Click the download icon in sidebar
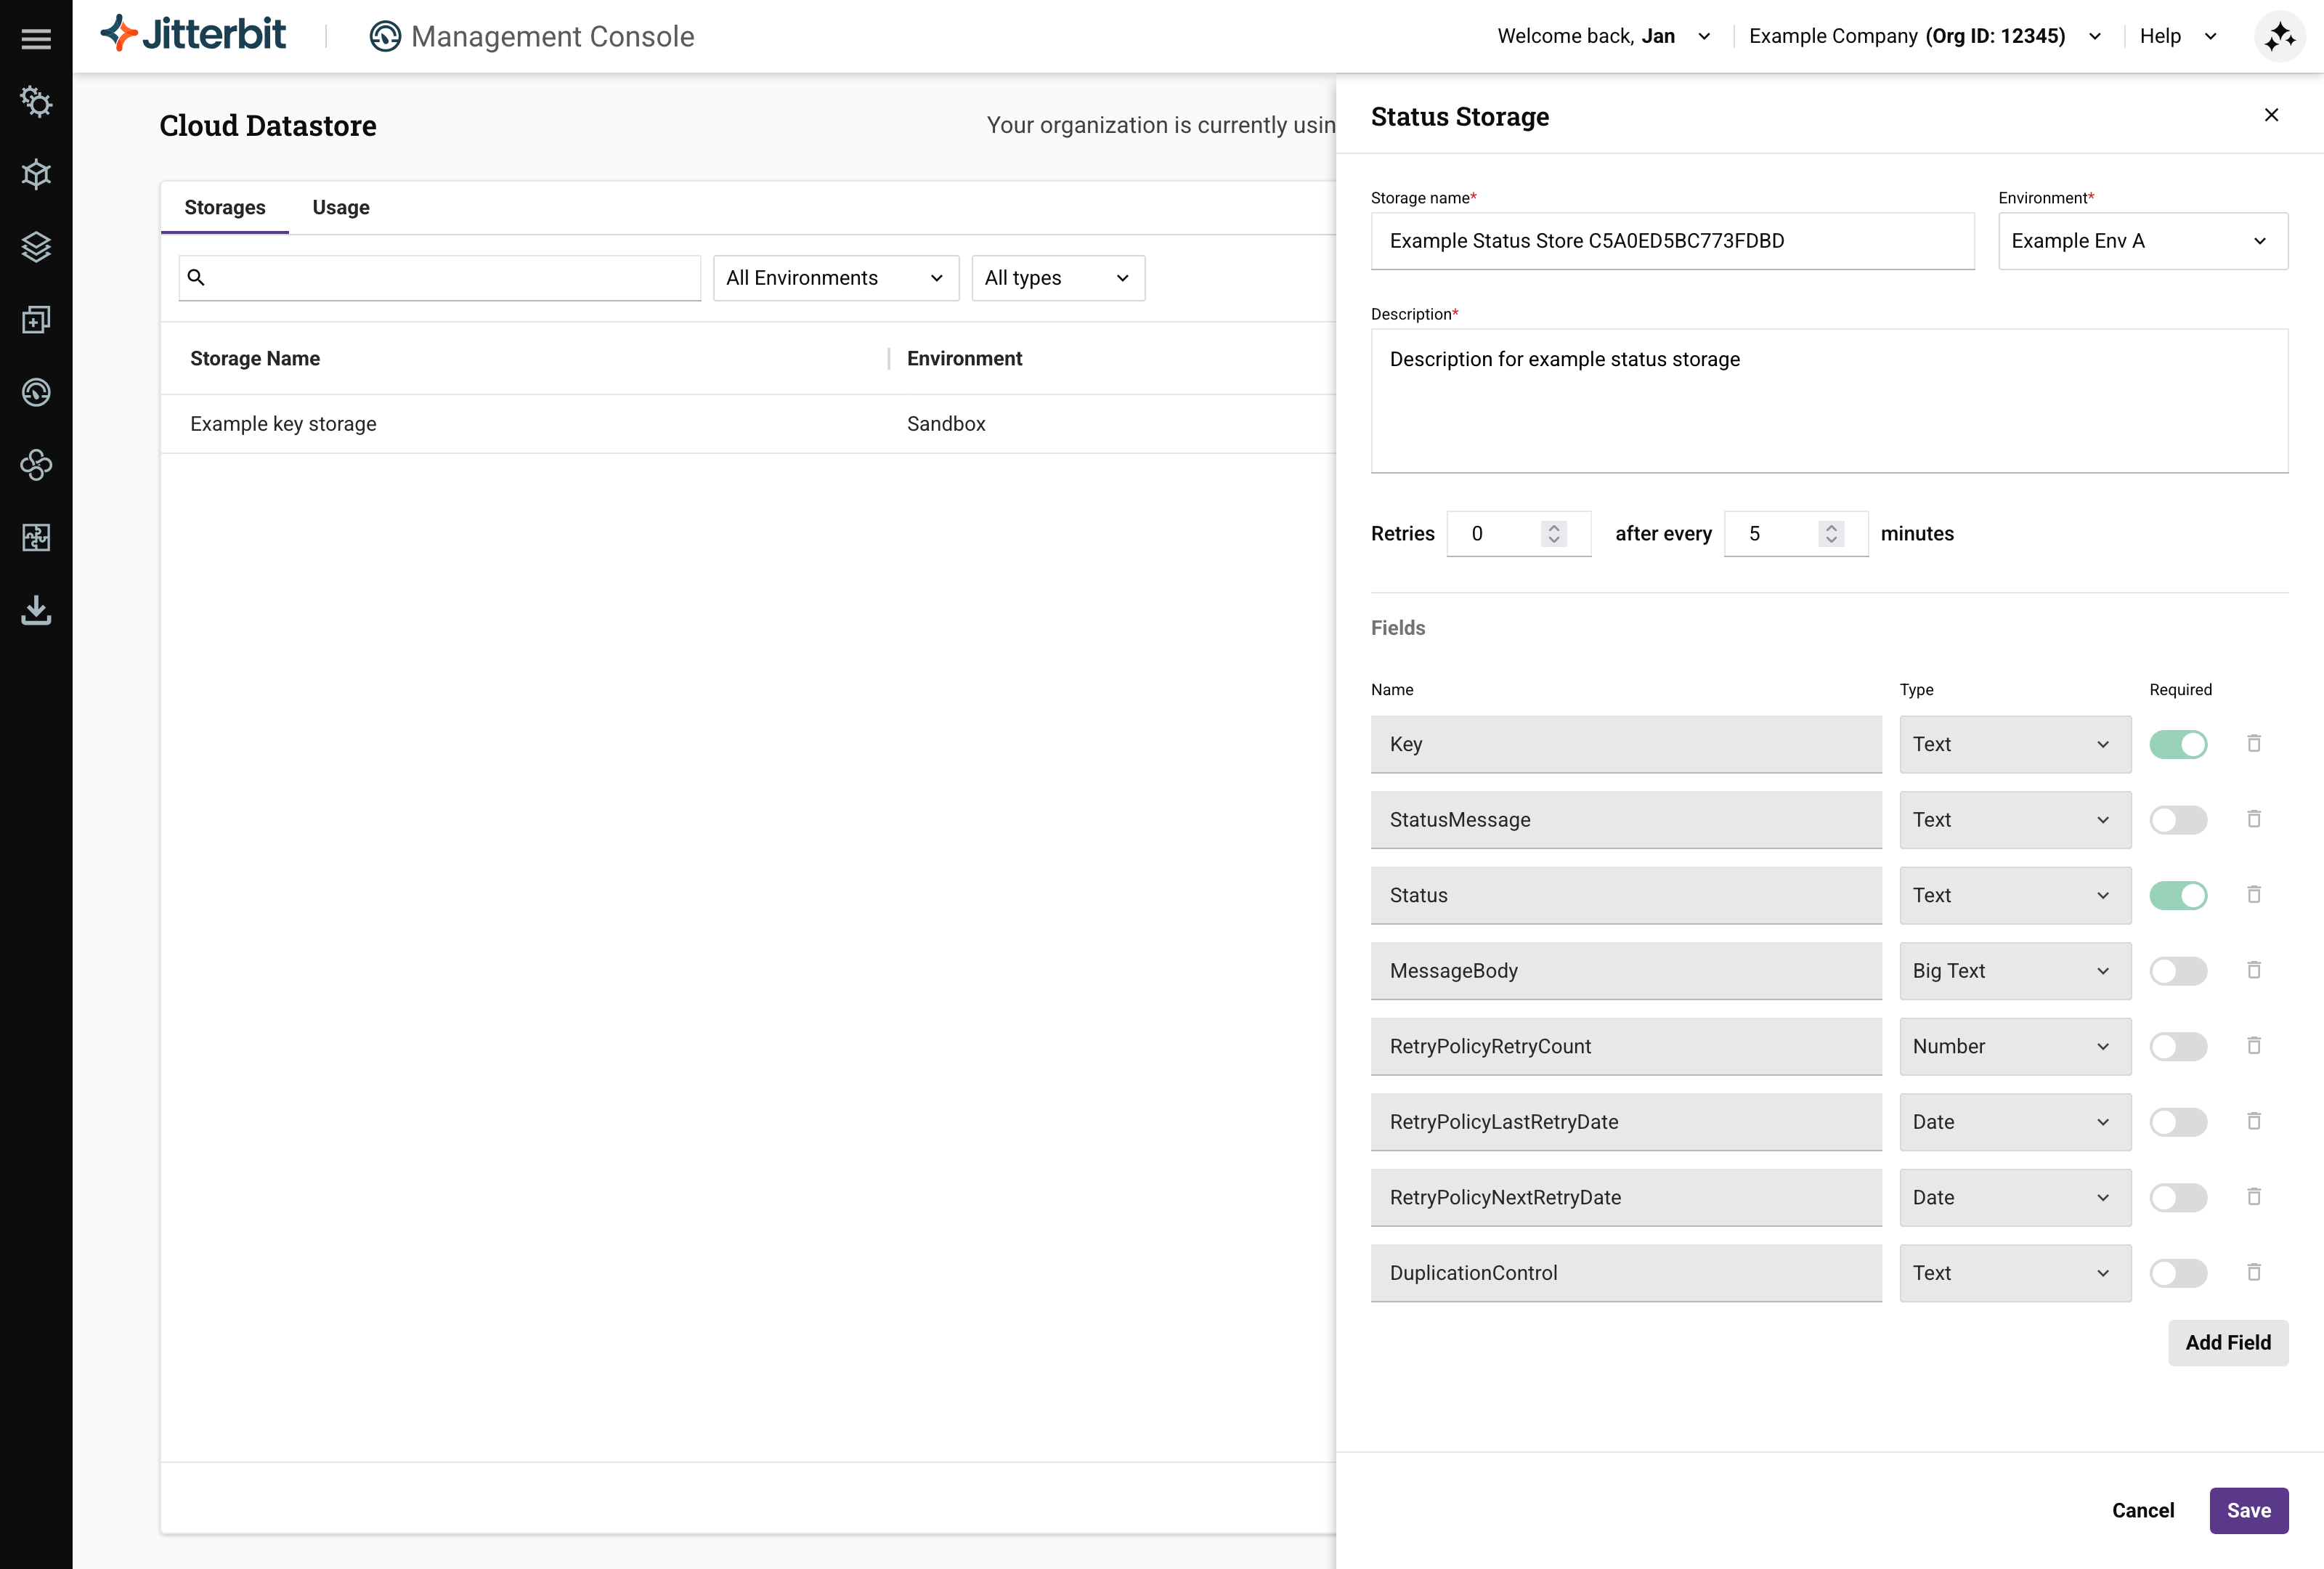2324x1569 pixels. 36,610
